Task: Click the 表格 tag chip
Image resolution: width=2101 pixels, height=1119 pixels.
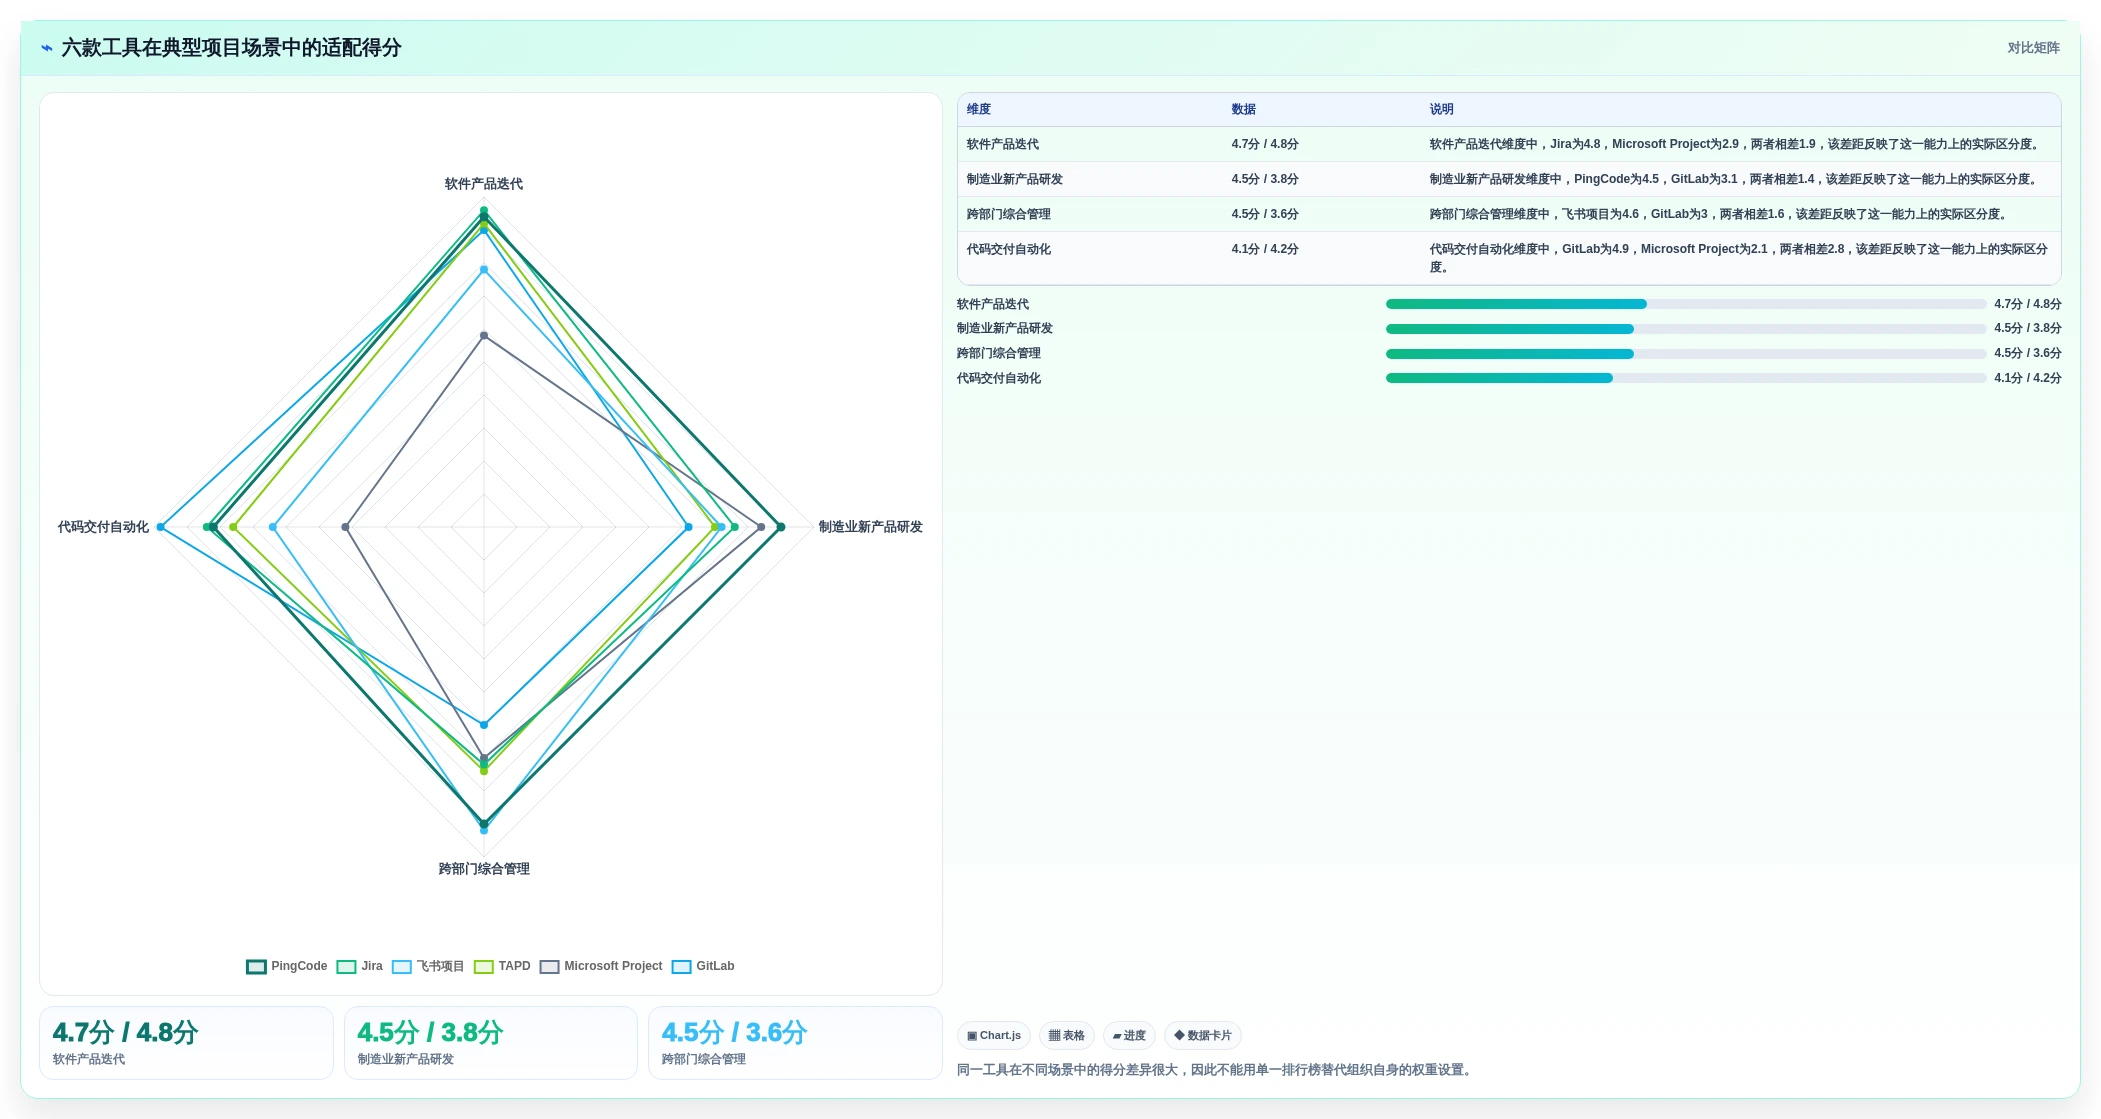Action: click(x=1066, y=1035)
